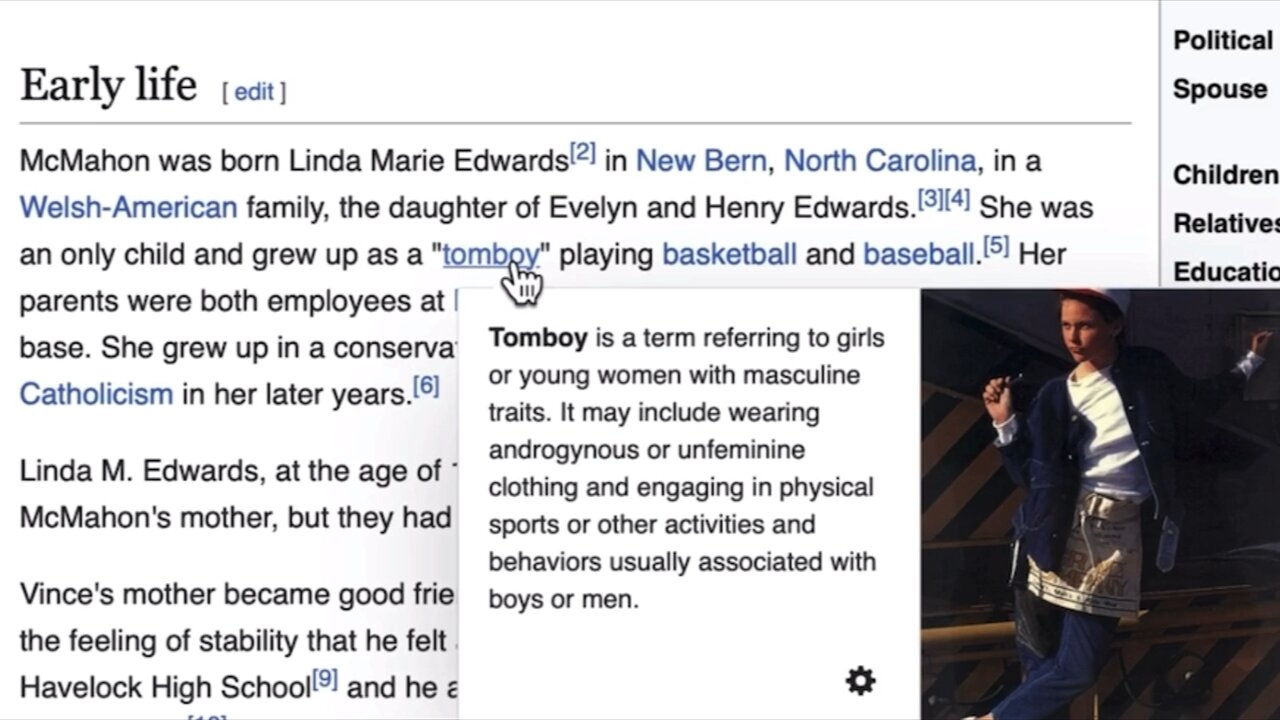1280x720 pixels.
Task: Click the tomboy link
Action: [x=491, y=255]
